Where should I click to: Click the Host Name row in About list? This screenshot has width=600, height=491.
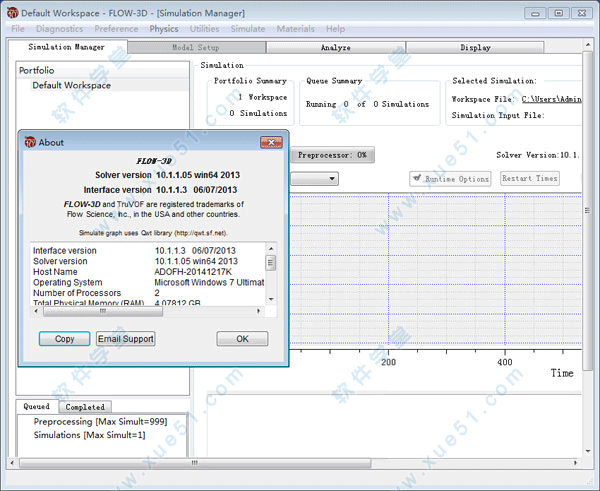point(148,272)
